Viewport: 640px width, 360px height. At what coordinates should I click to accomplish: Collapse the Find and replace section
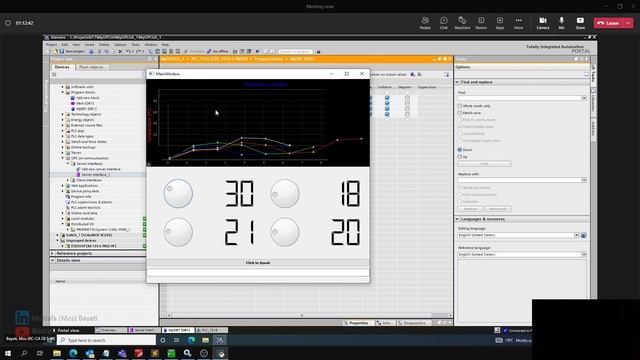point(457,82)
